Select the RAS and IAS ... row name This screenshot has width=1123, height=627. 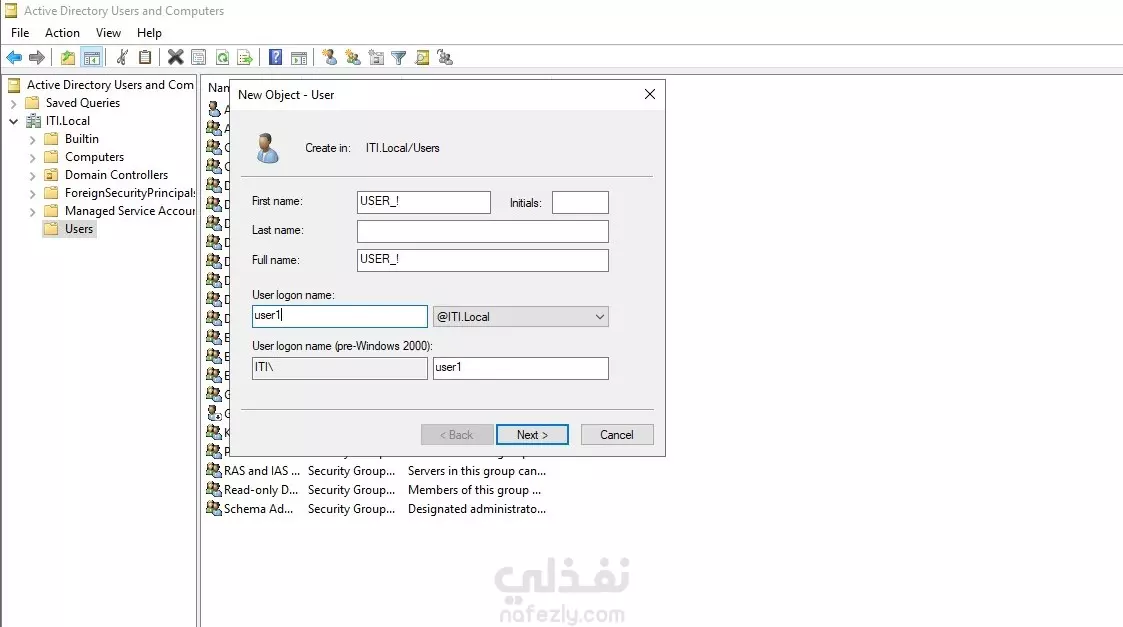tap(261, 471)
